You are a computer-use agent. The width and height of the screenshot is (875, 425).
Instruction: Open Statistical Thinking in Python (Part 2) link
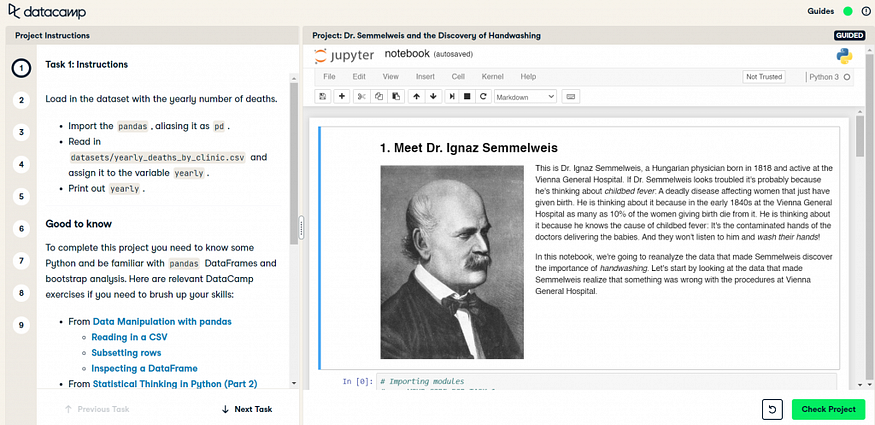click(175, 384)
